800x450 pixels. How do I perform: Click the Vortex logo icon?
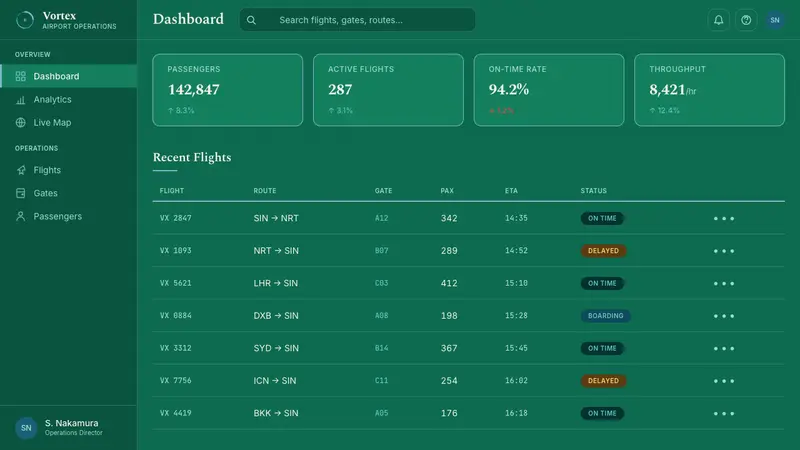[24, 20]
